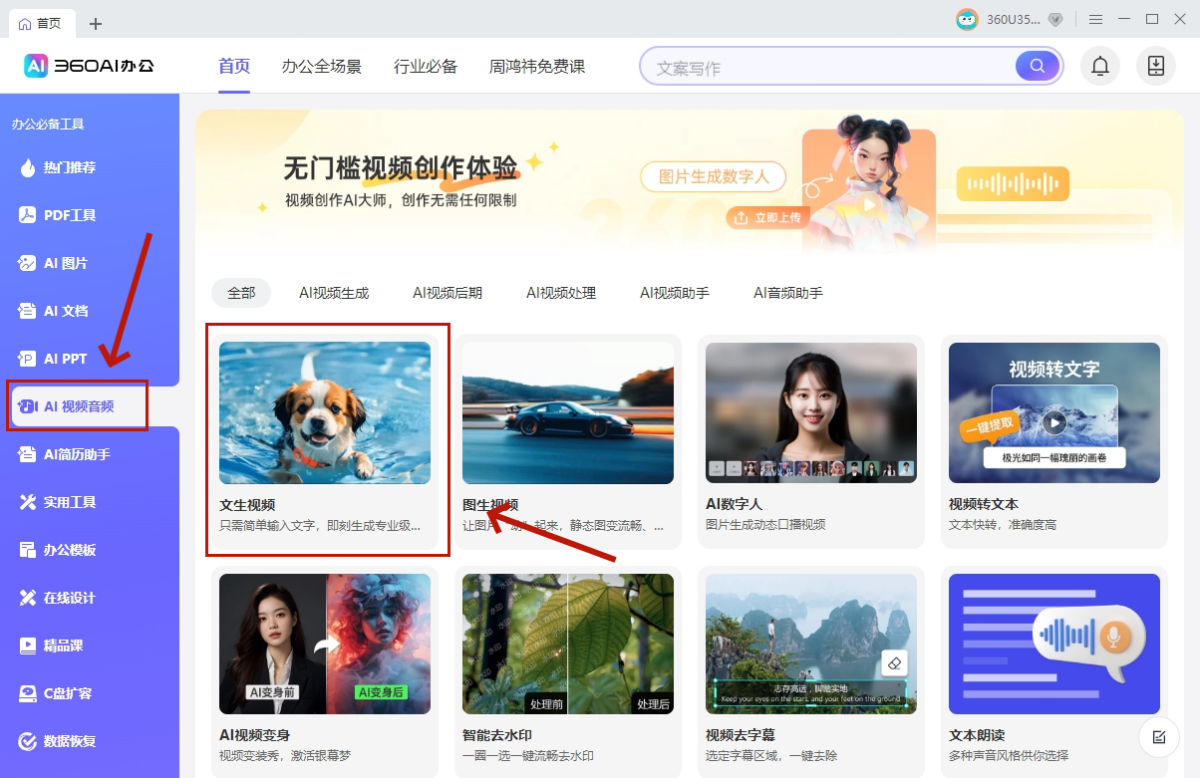
Task: Click the floating feedback edit icon
Action: (1158, 738)
